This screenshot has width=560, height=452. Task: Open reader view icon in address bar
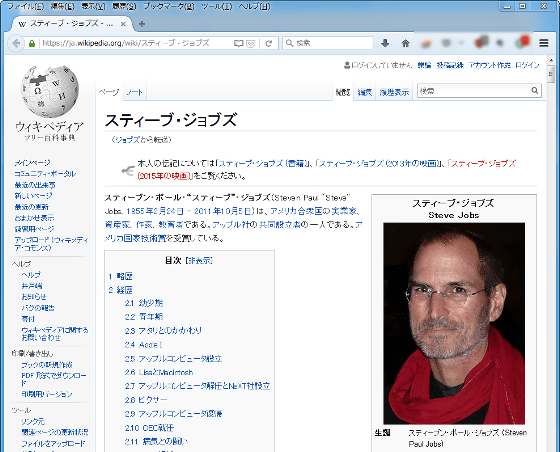coord(239,43)
